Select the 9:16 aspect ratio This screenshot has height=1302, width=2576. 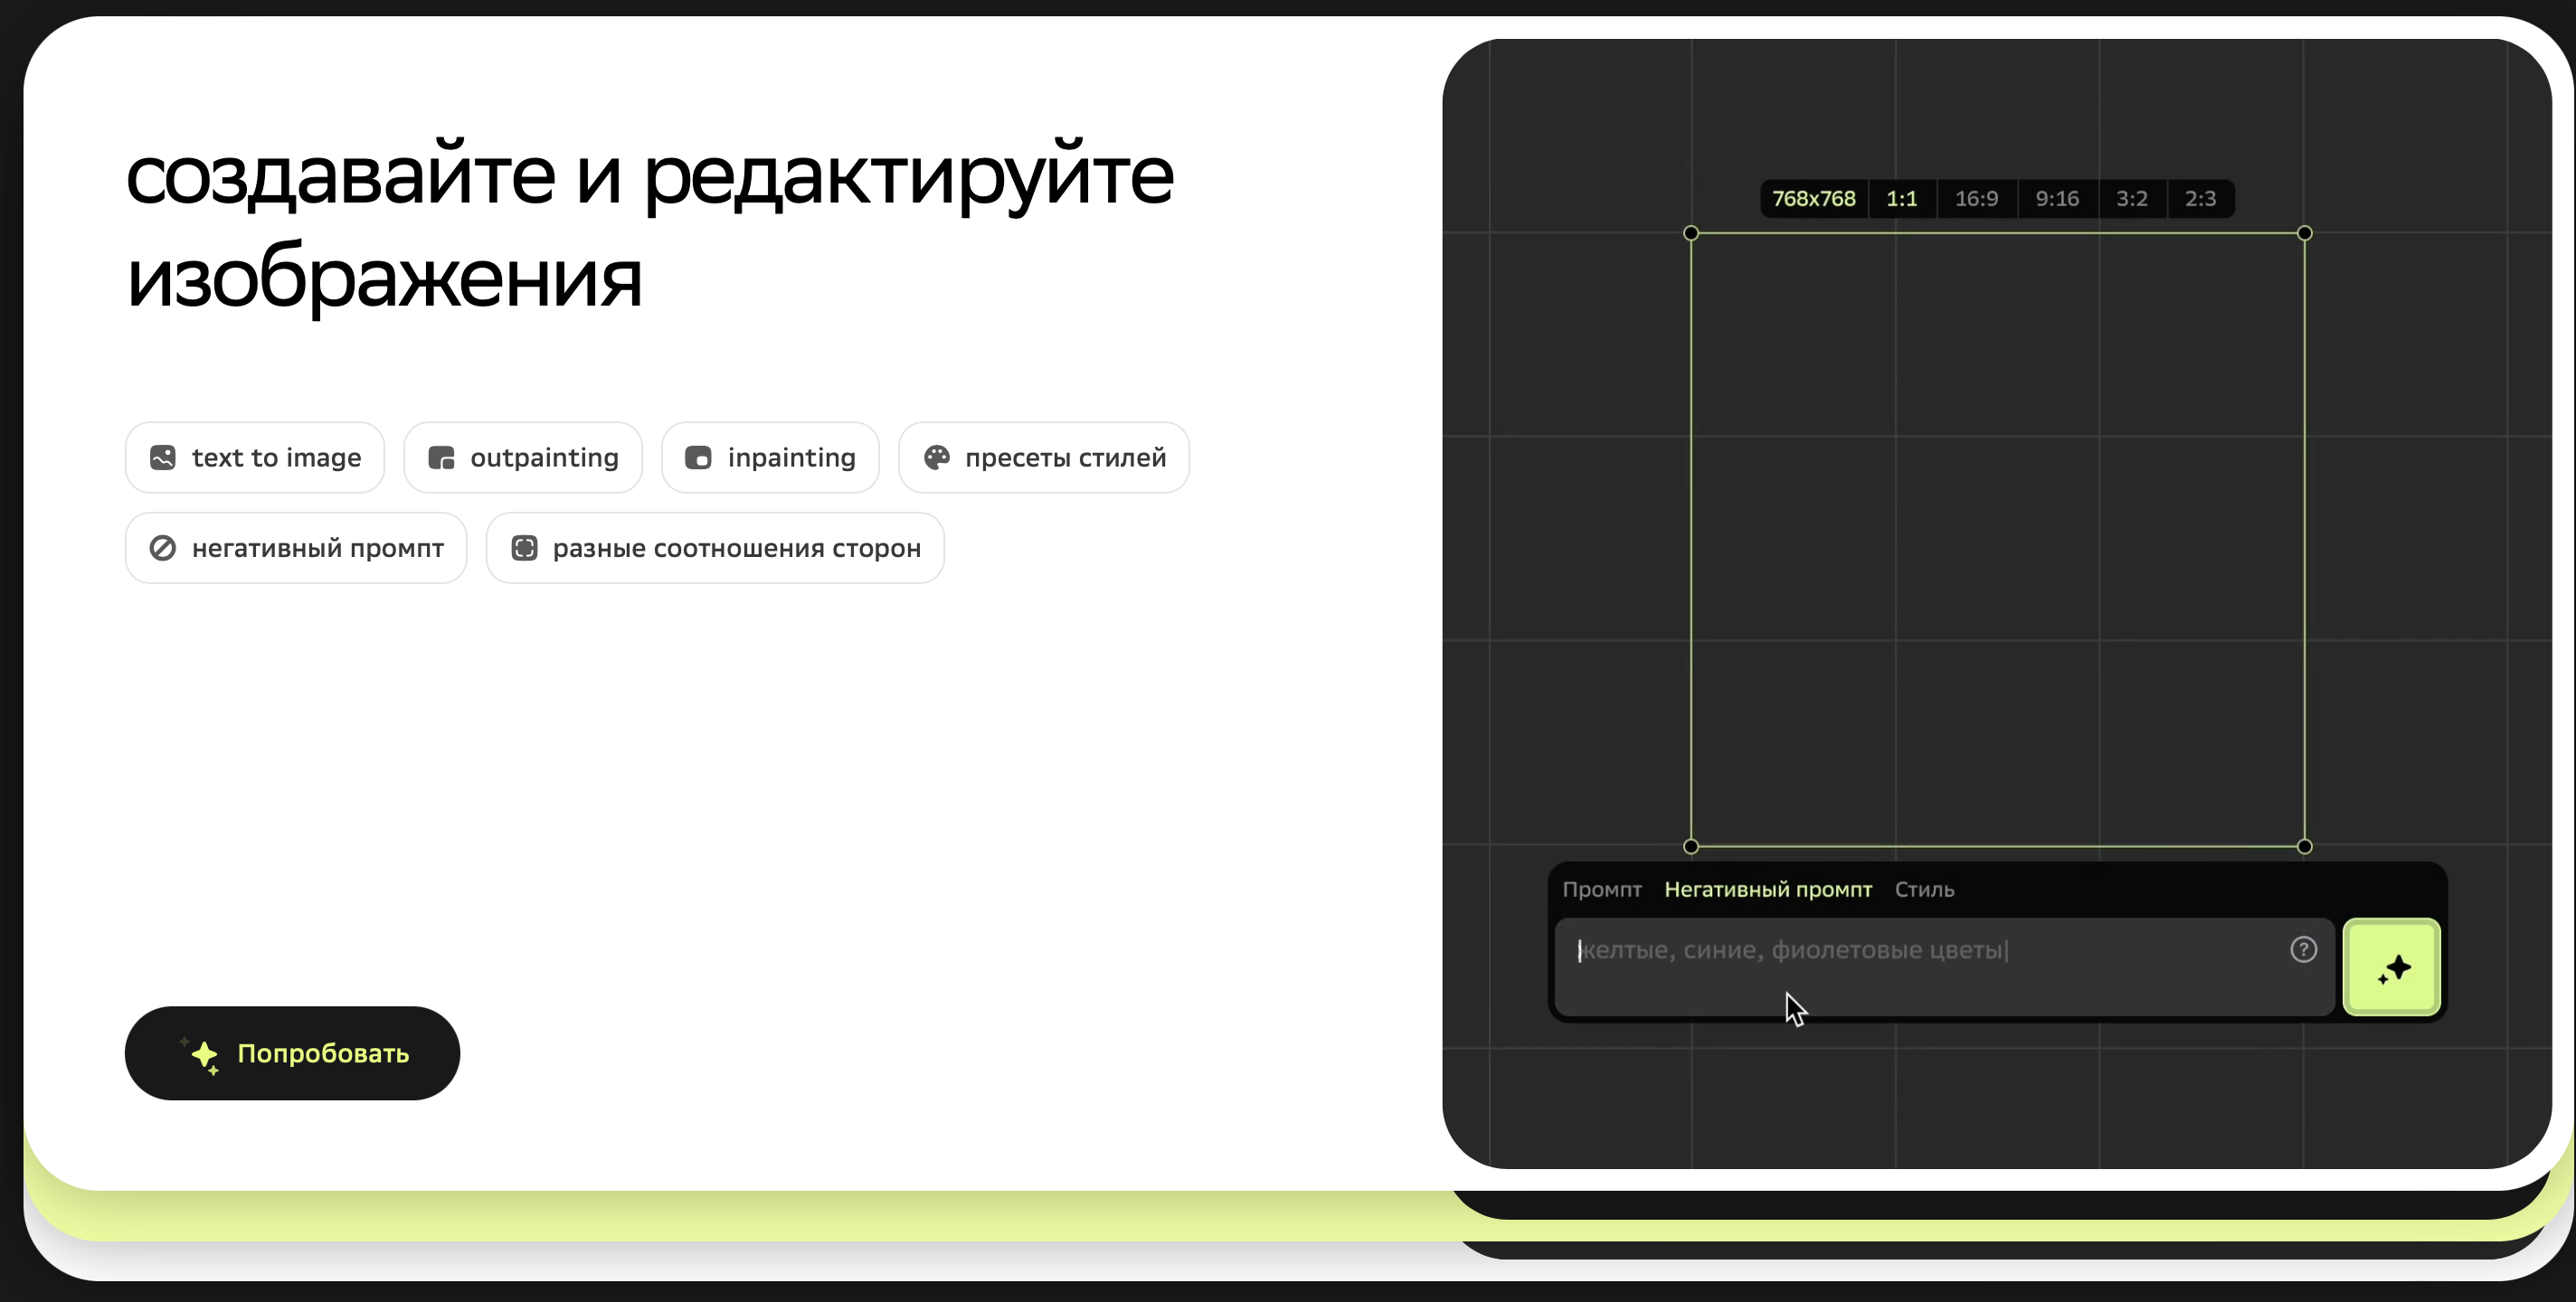(x=2057, y=199)
